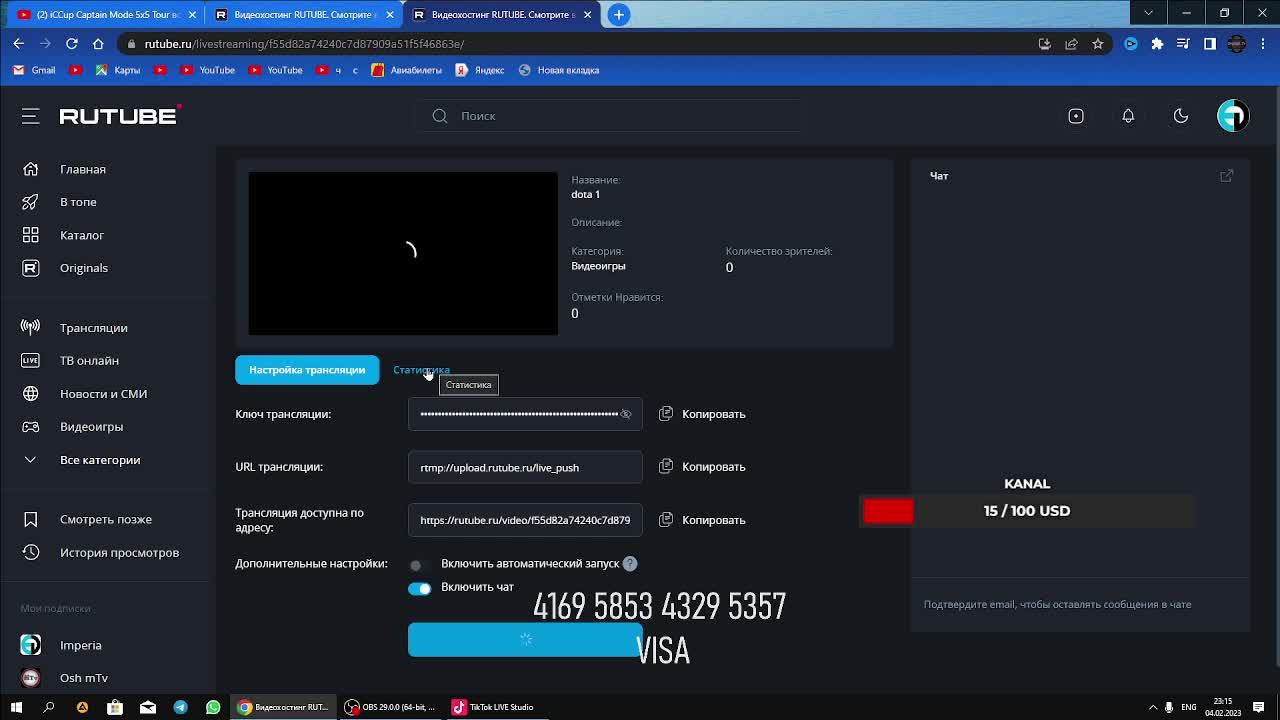Go back to the previous page
Screen dimensions: 1280x720
pyautogui.click(x=18, y=44)
